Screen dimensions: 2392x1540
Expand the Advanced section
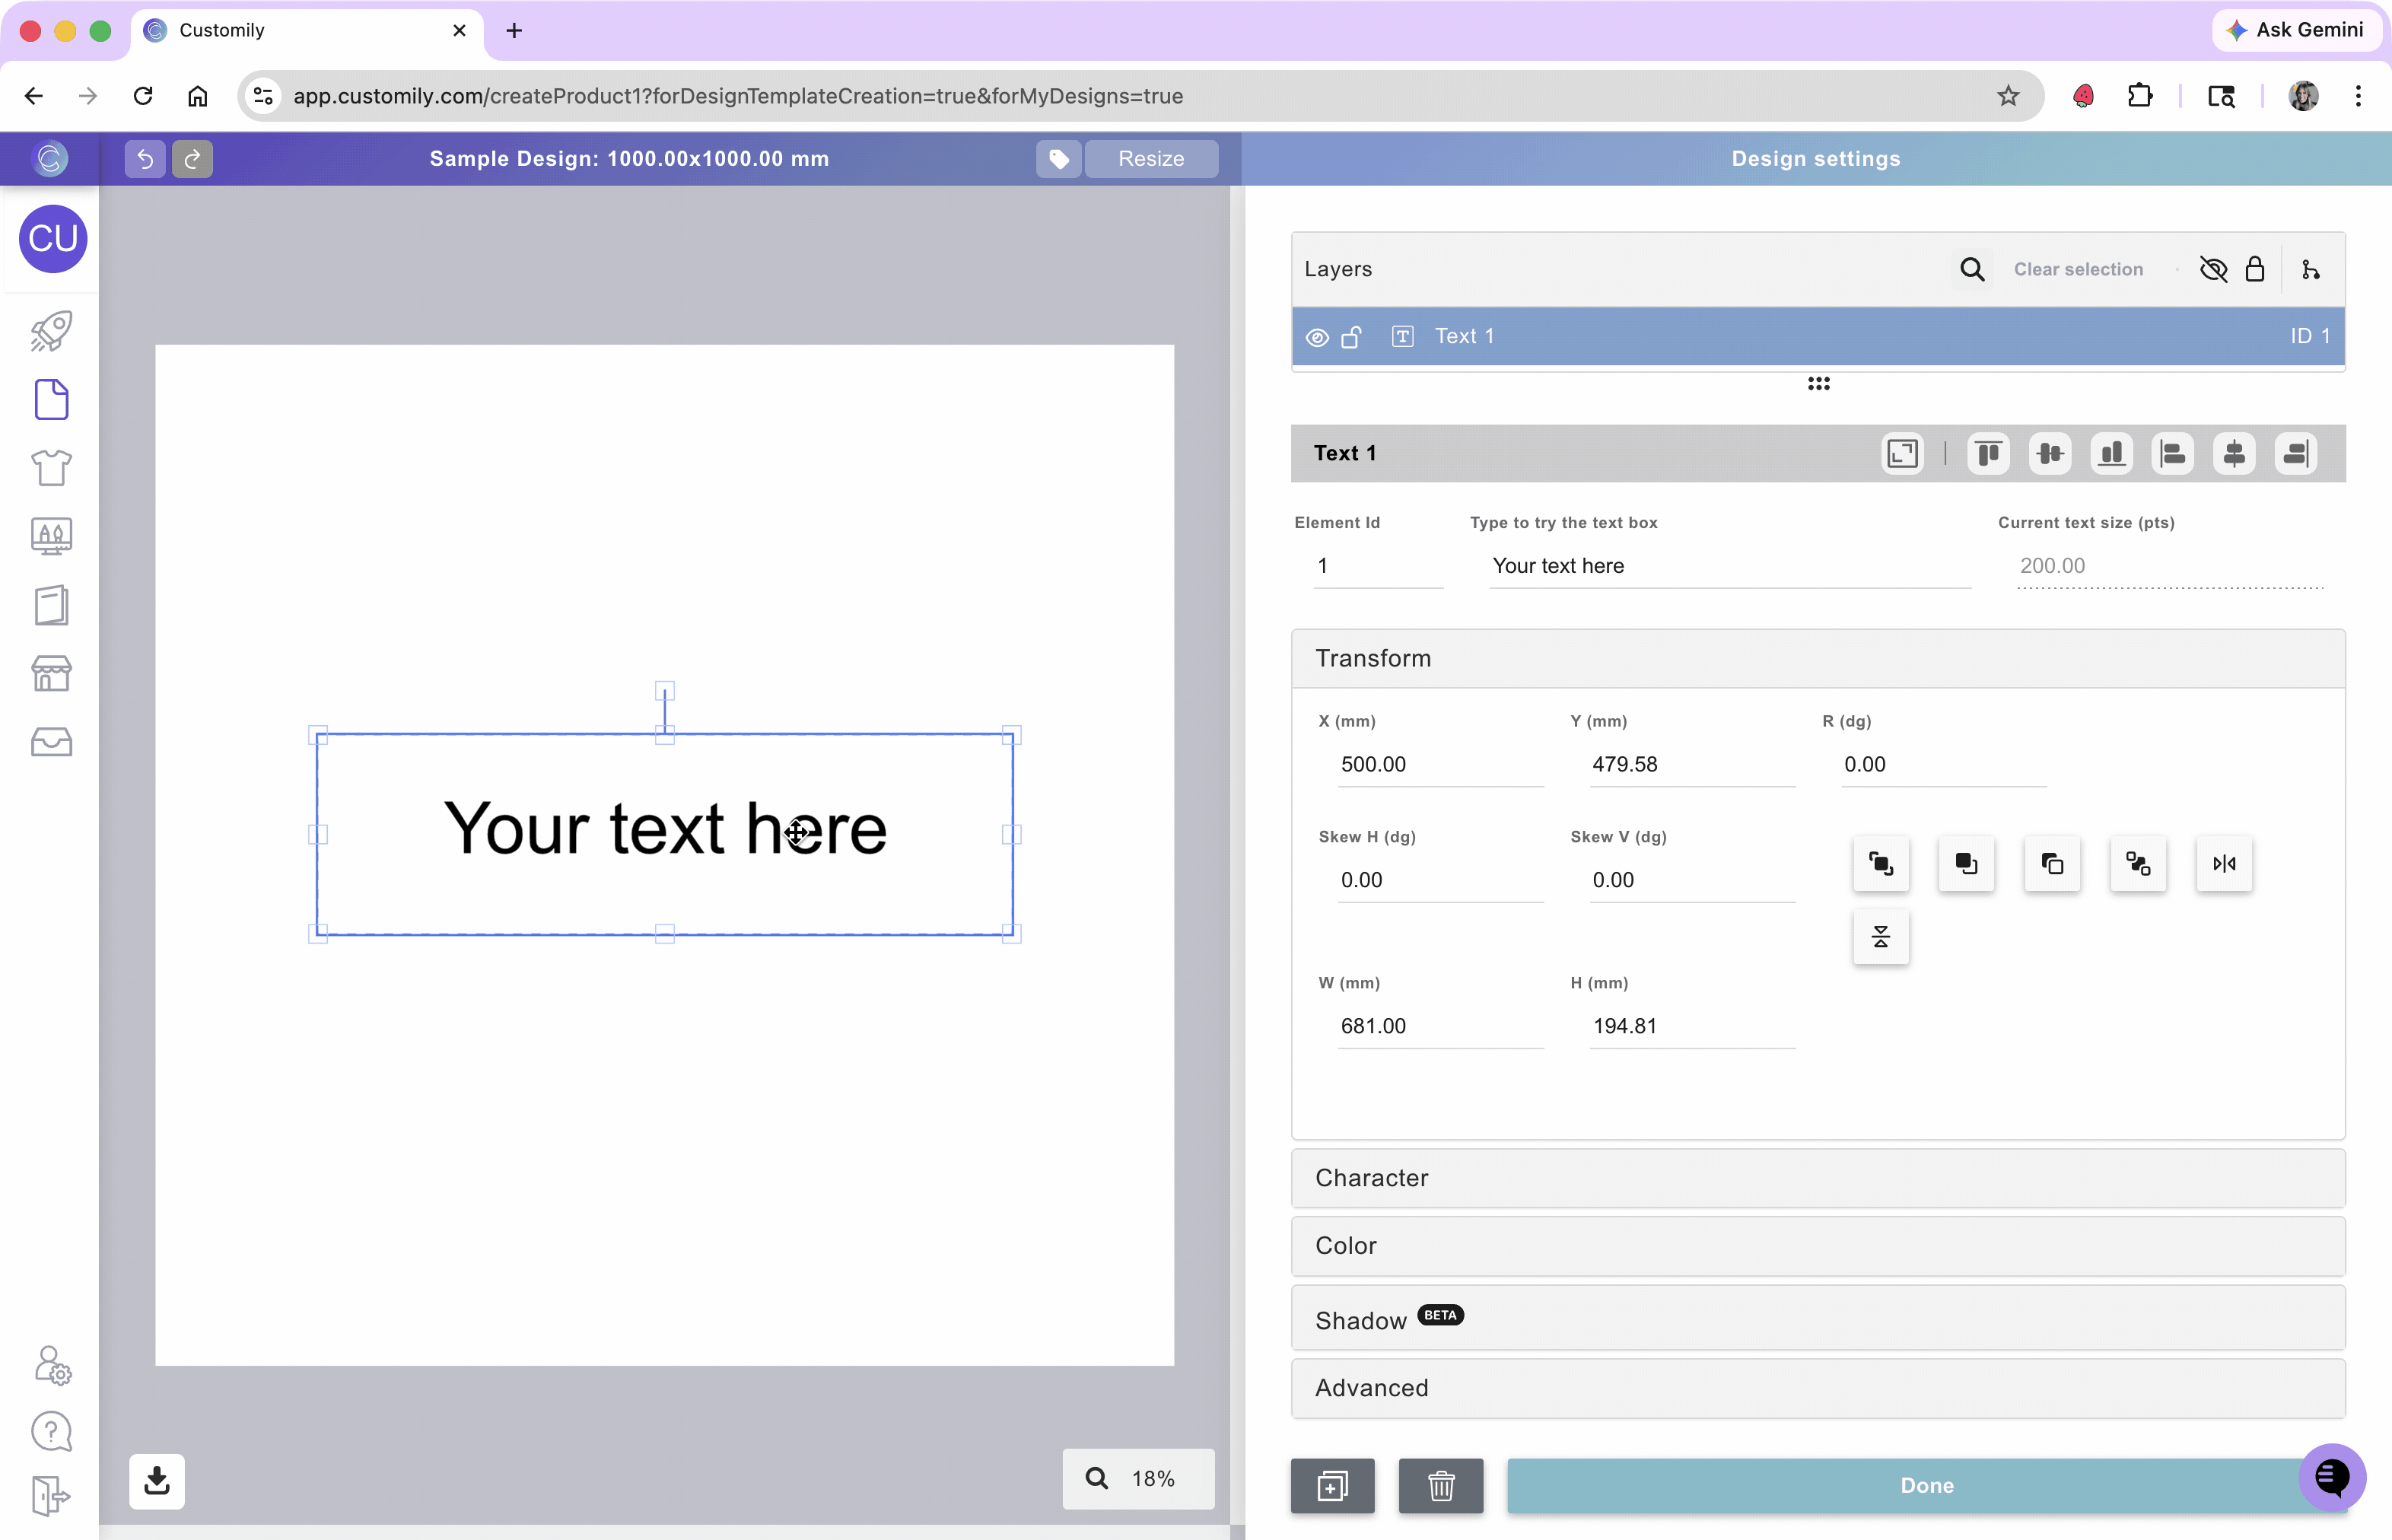1817,1388
